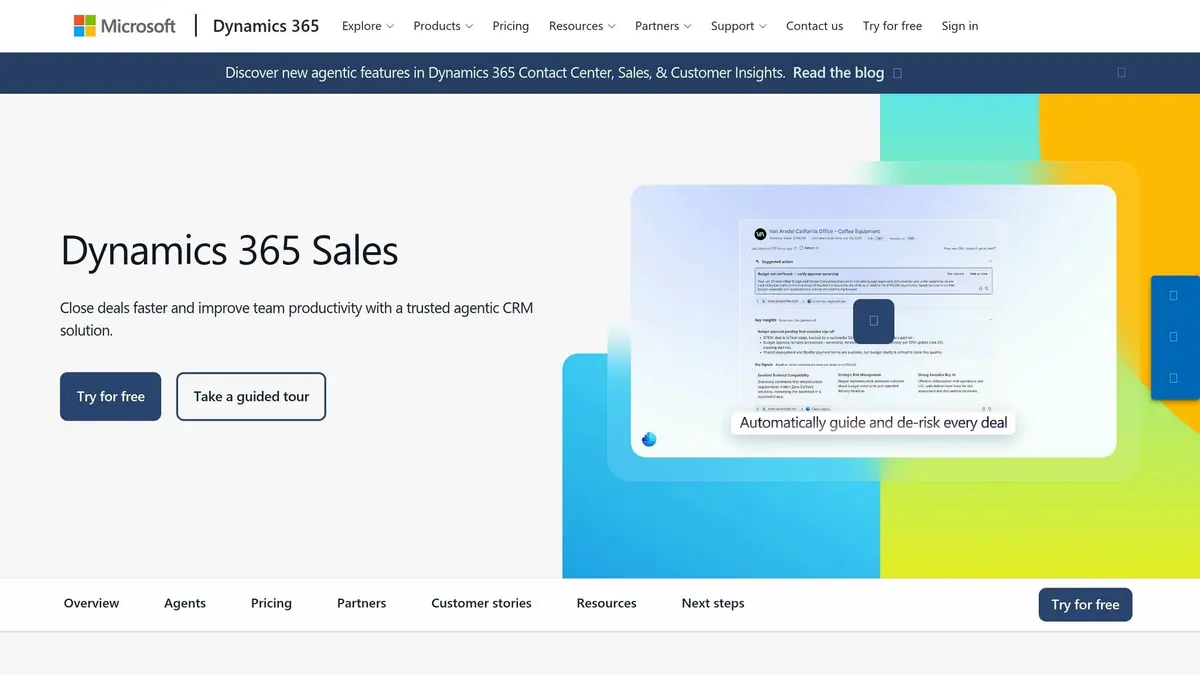Click the Try for free button under the headline
Screen dimensions: 1200x675
(110, 396)
